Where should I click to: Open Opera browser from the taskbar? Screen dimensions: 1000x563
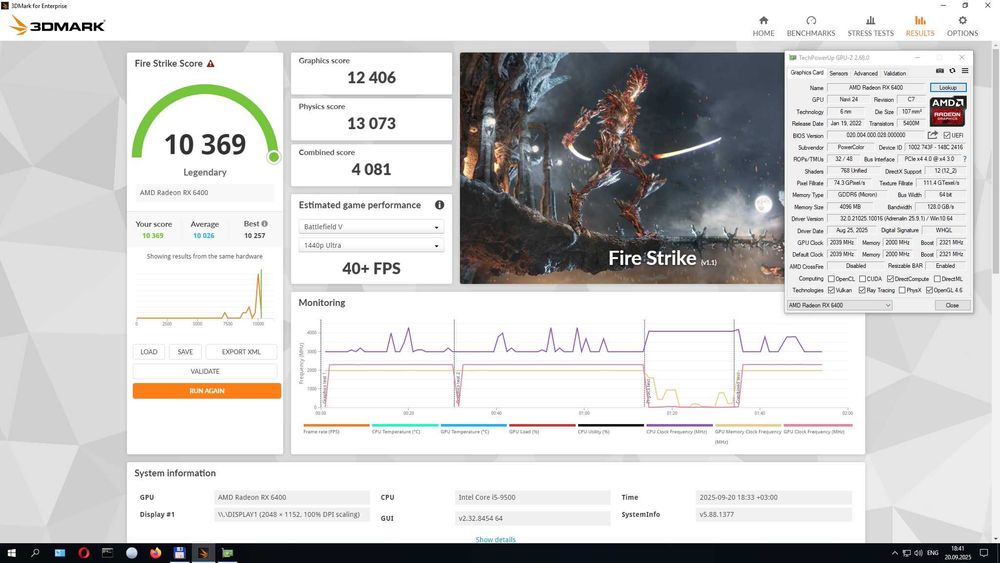coord(84,553)
